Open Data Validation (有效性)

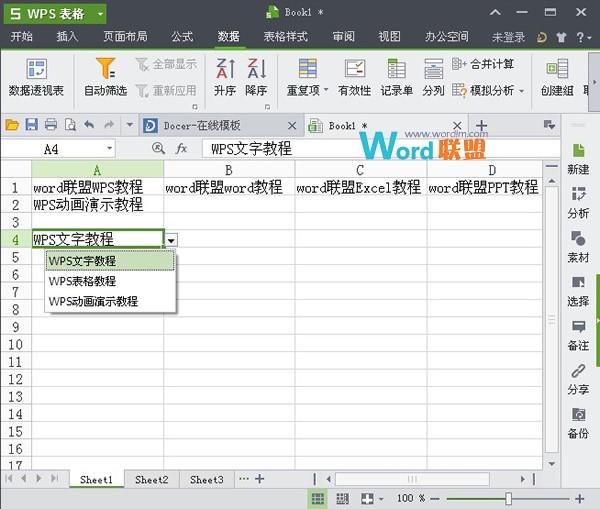pyautogui.click(x=354, y=78)
